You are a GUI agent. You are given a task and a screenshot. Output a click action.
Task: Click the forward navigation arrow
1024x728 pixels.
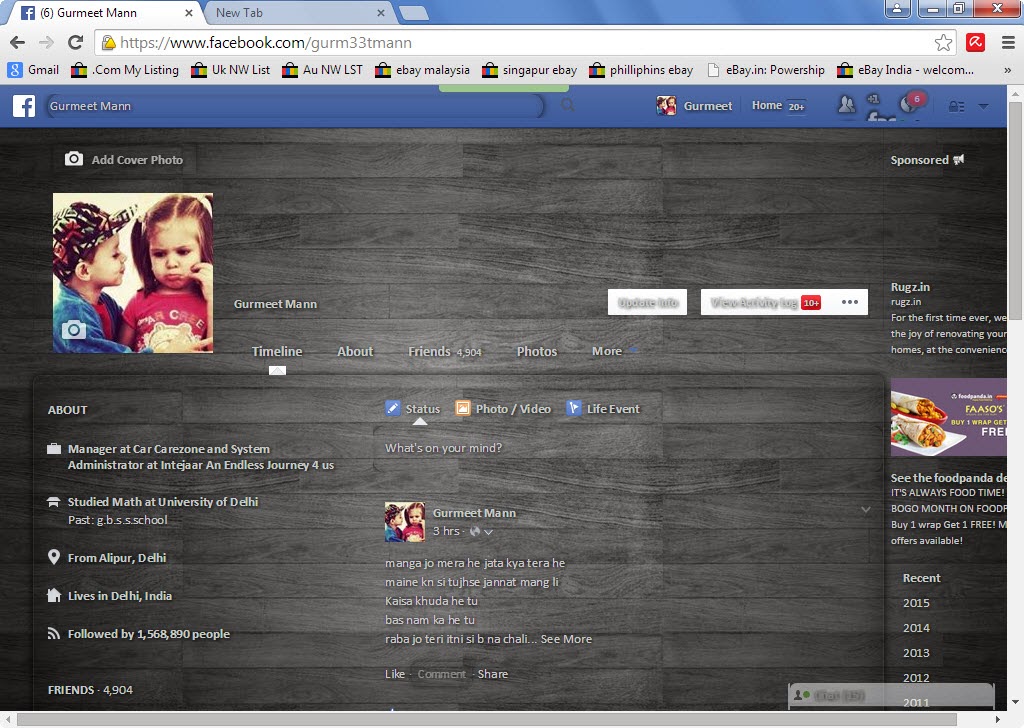point(46,43)
